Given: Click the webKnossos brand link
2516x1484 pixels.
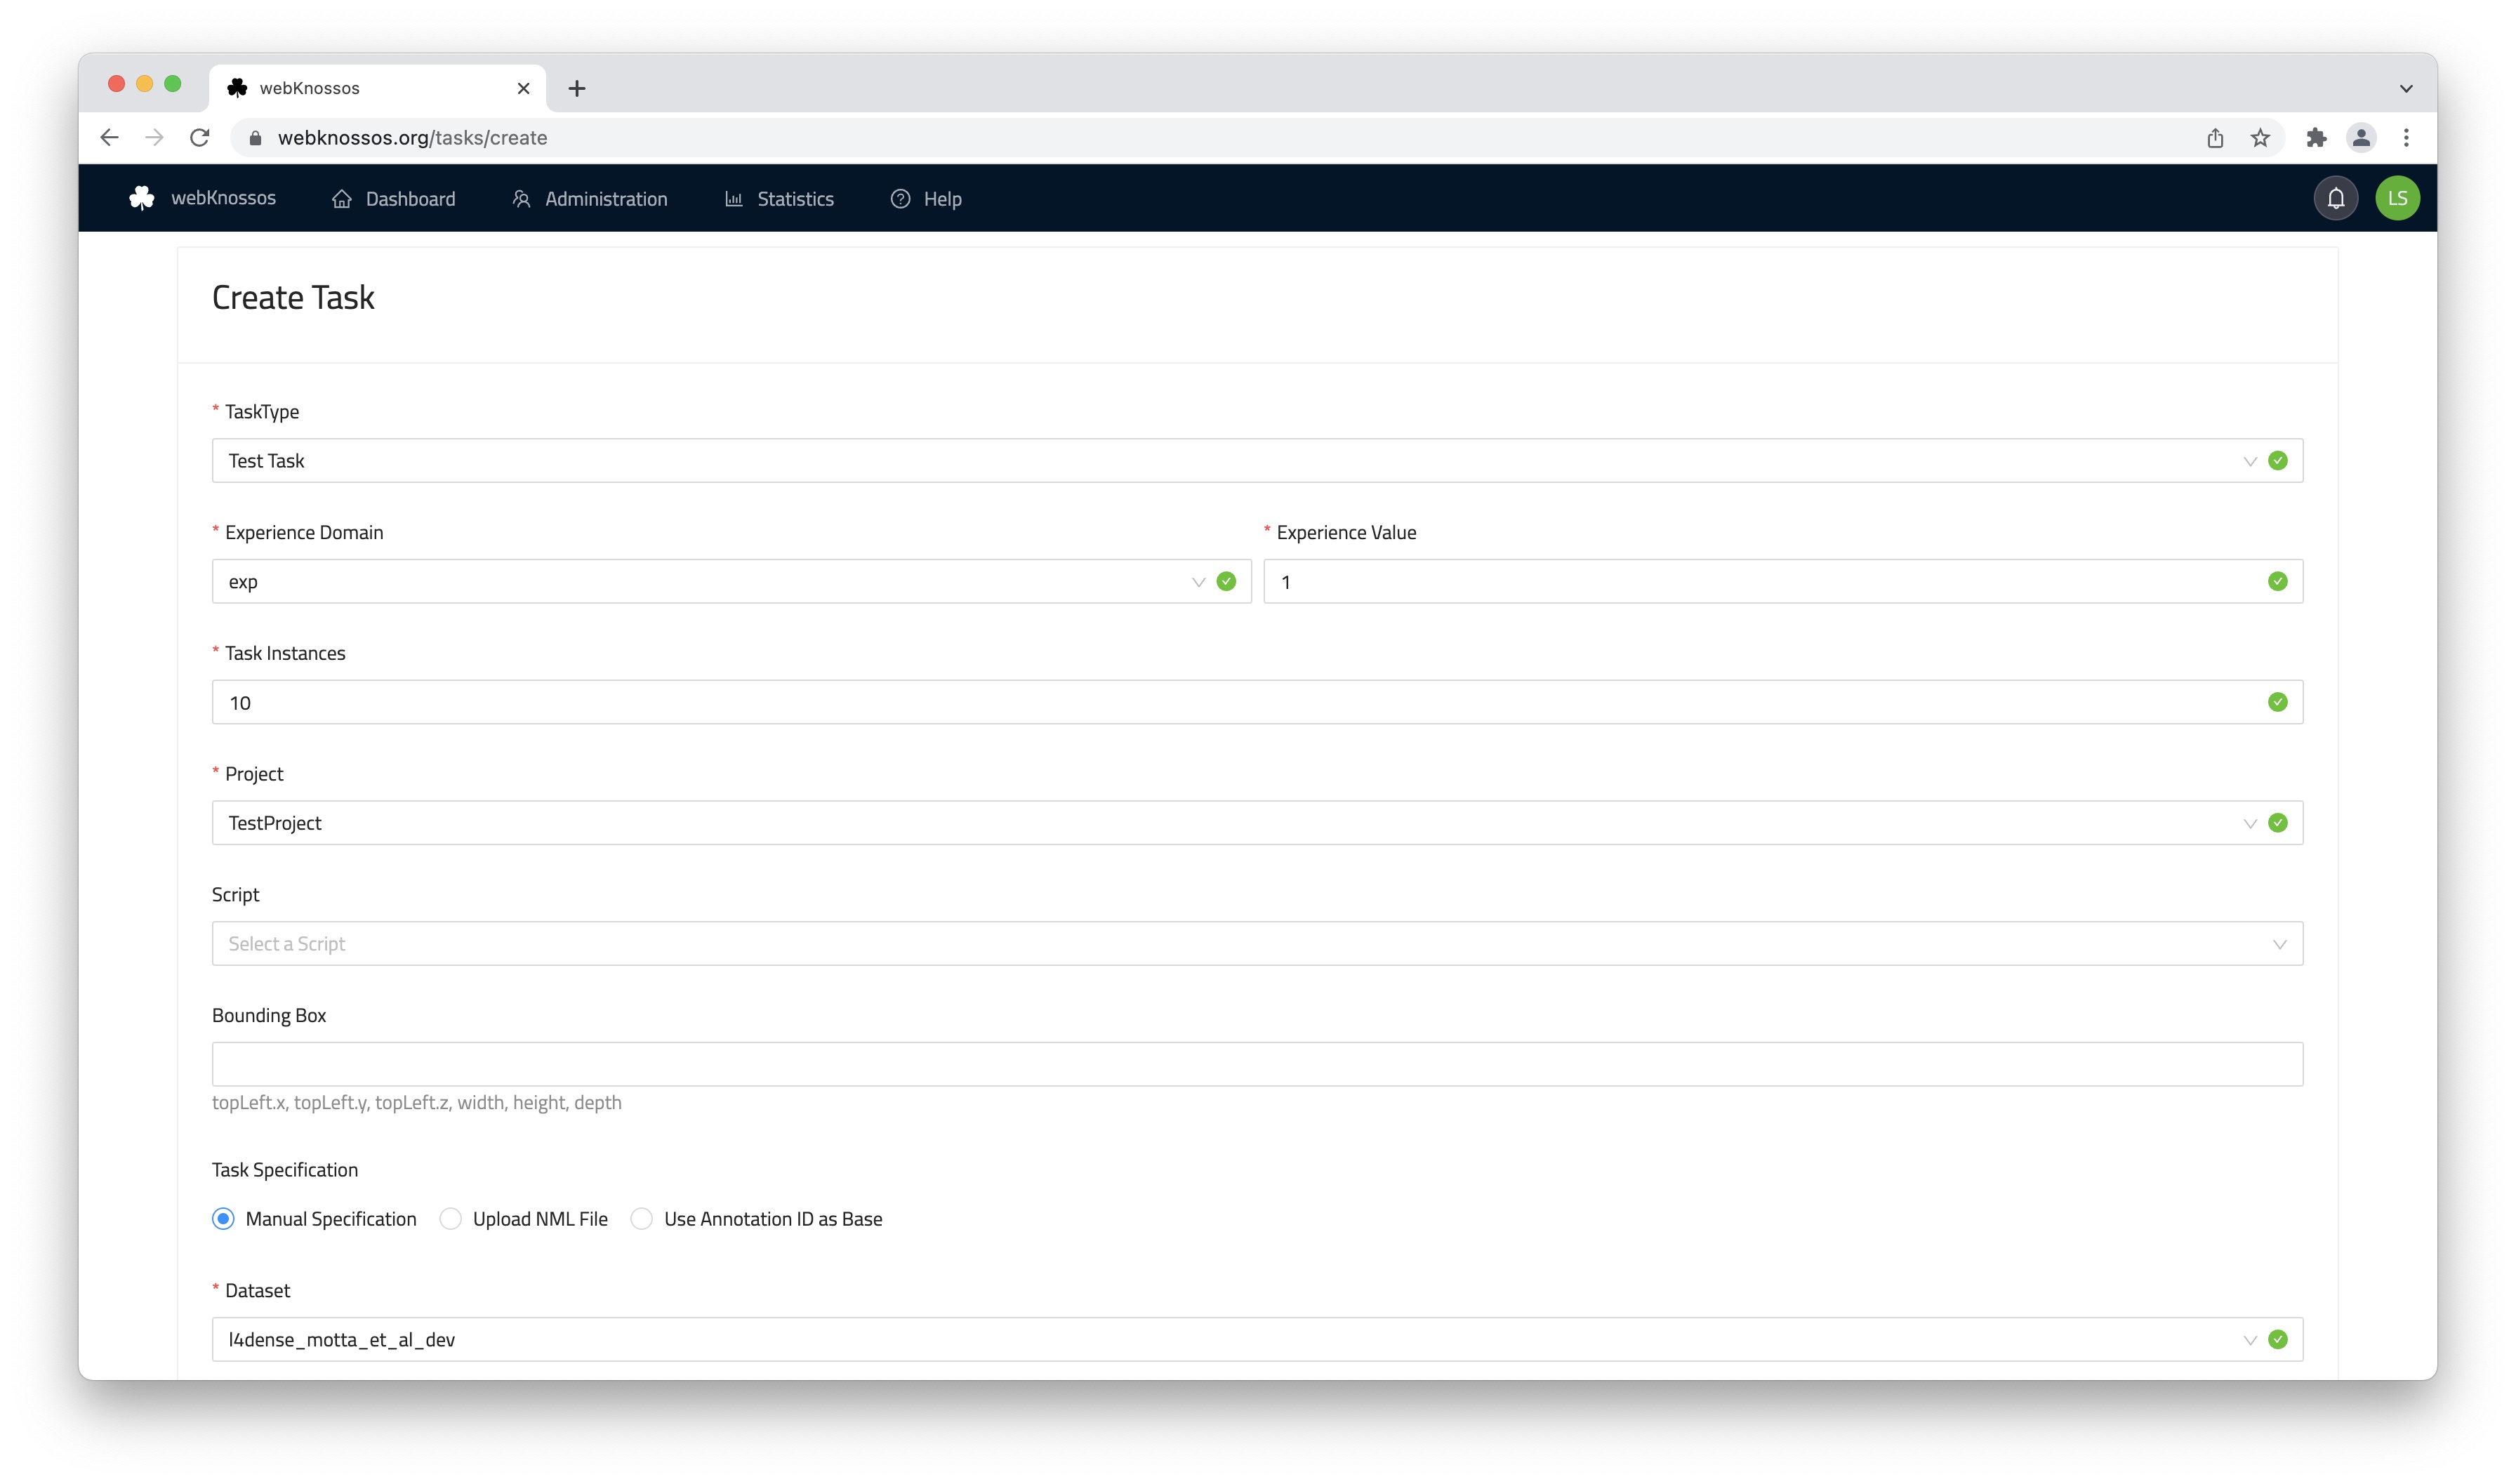Looking at the screenshot, I should click(x=223, y=198).
